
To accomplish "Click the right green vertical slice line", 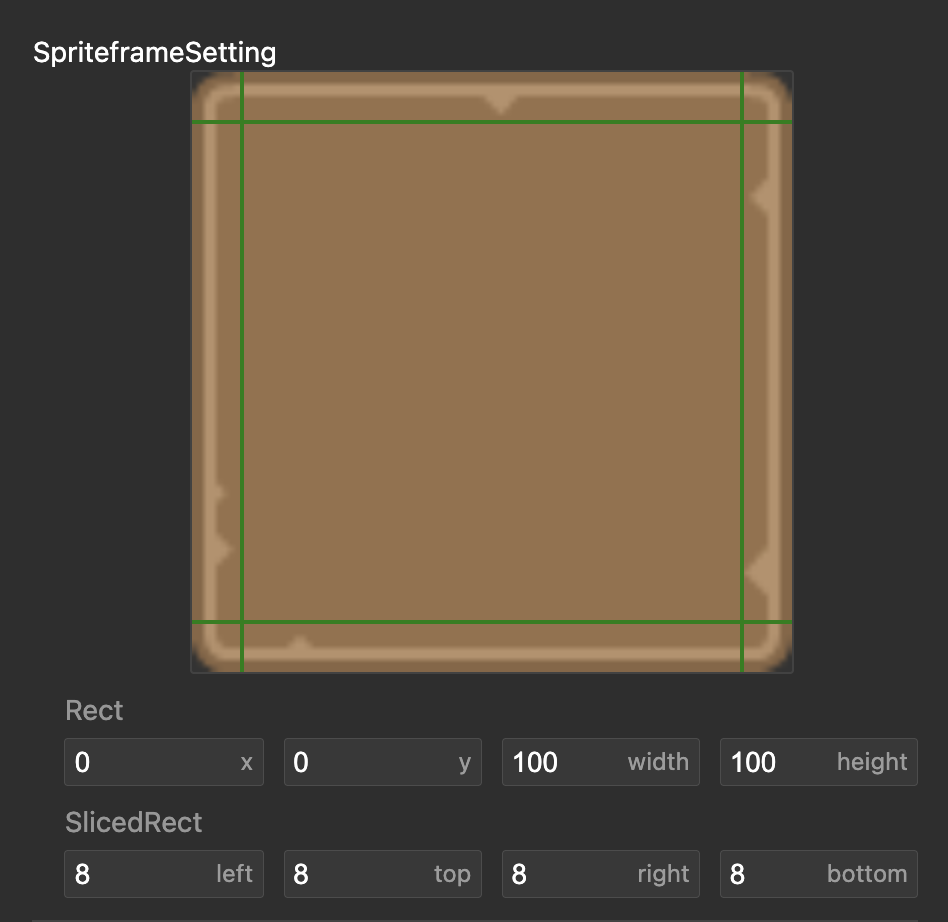I will click(x=742, y=372).
